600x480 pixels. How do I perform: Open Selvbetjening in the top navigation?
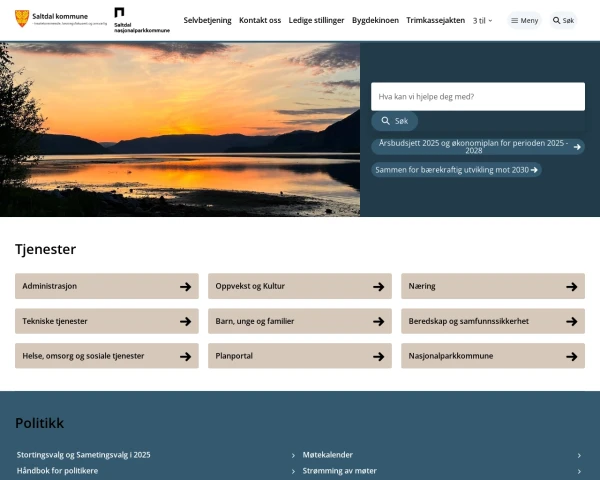click(207, 20)
